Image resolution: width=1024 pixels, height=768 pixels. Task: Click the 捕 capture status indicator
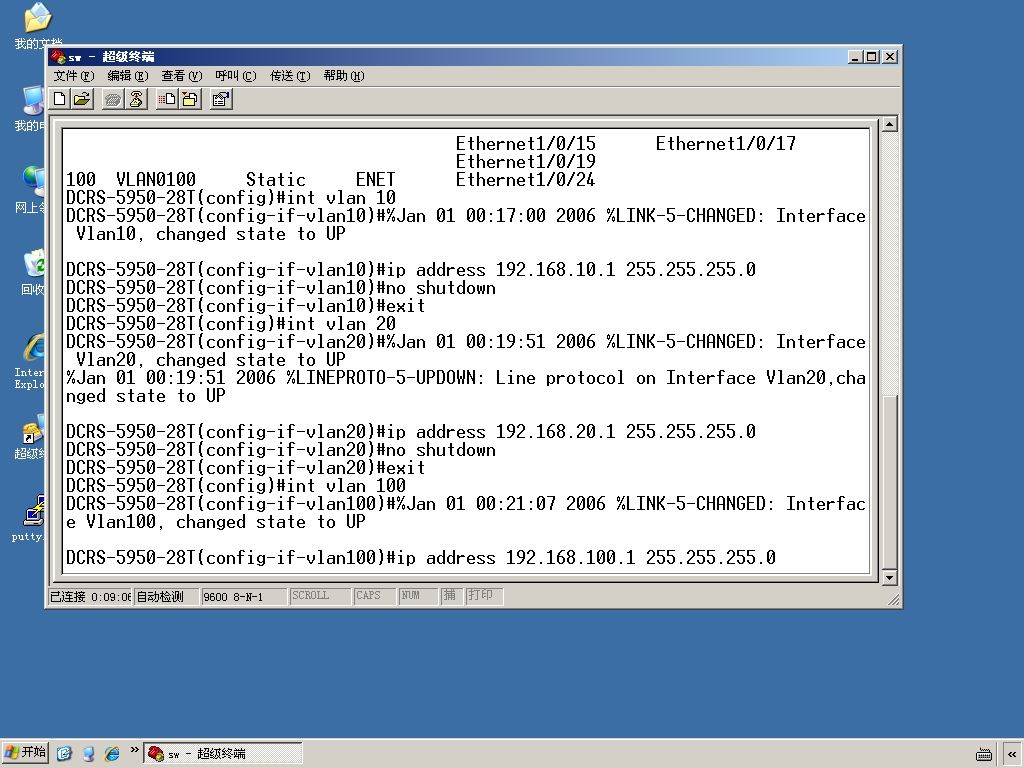click(451, 596)
